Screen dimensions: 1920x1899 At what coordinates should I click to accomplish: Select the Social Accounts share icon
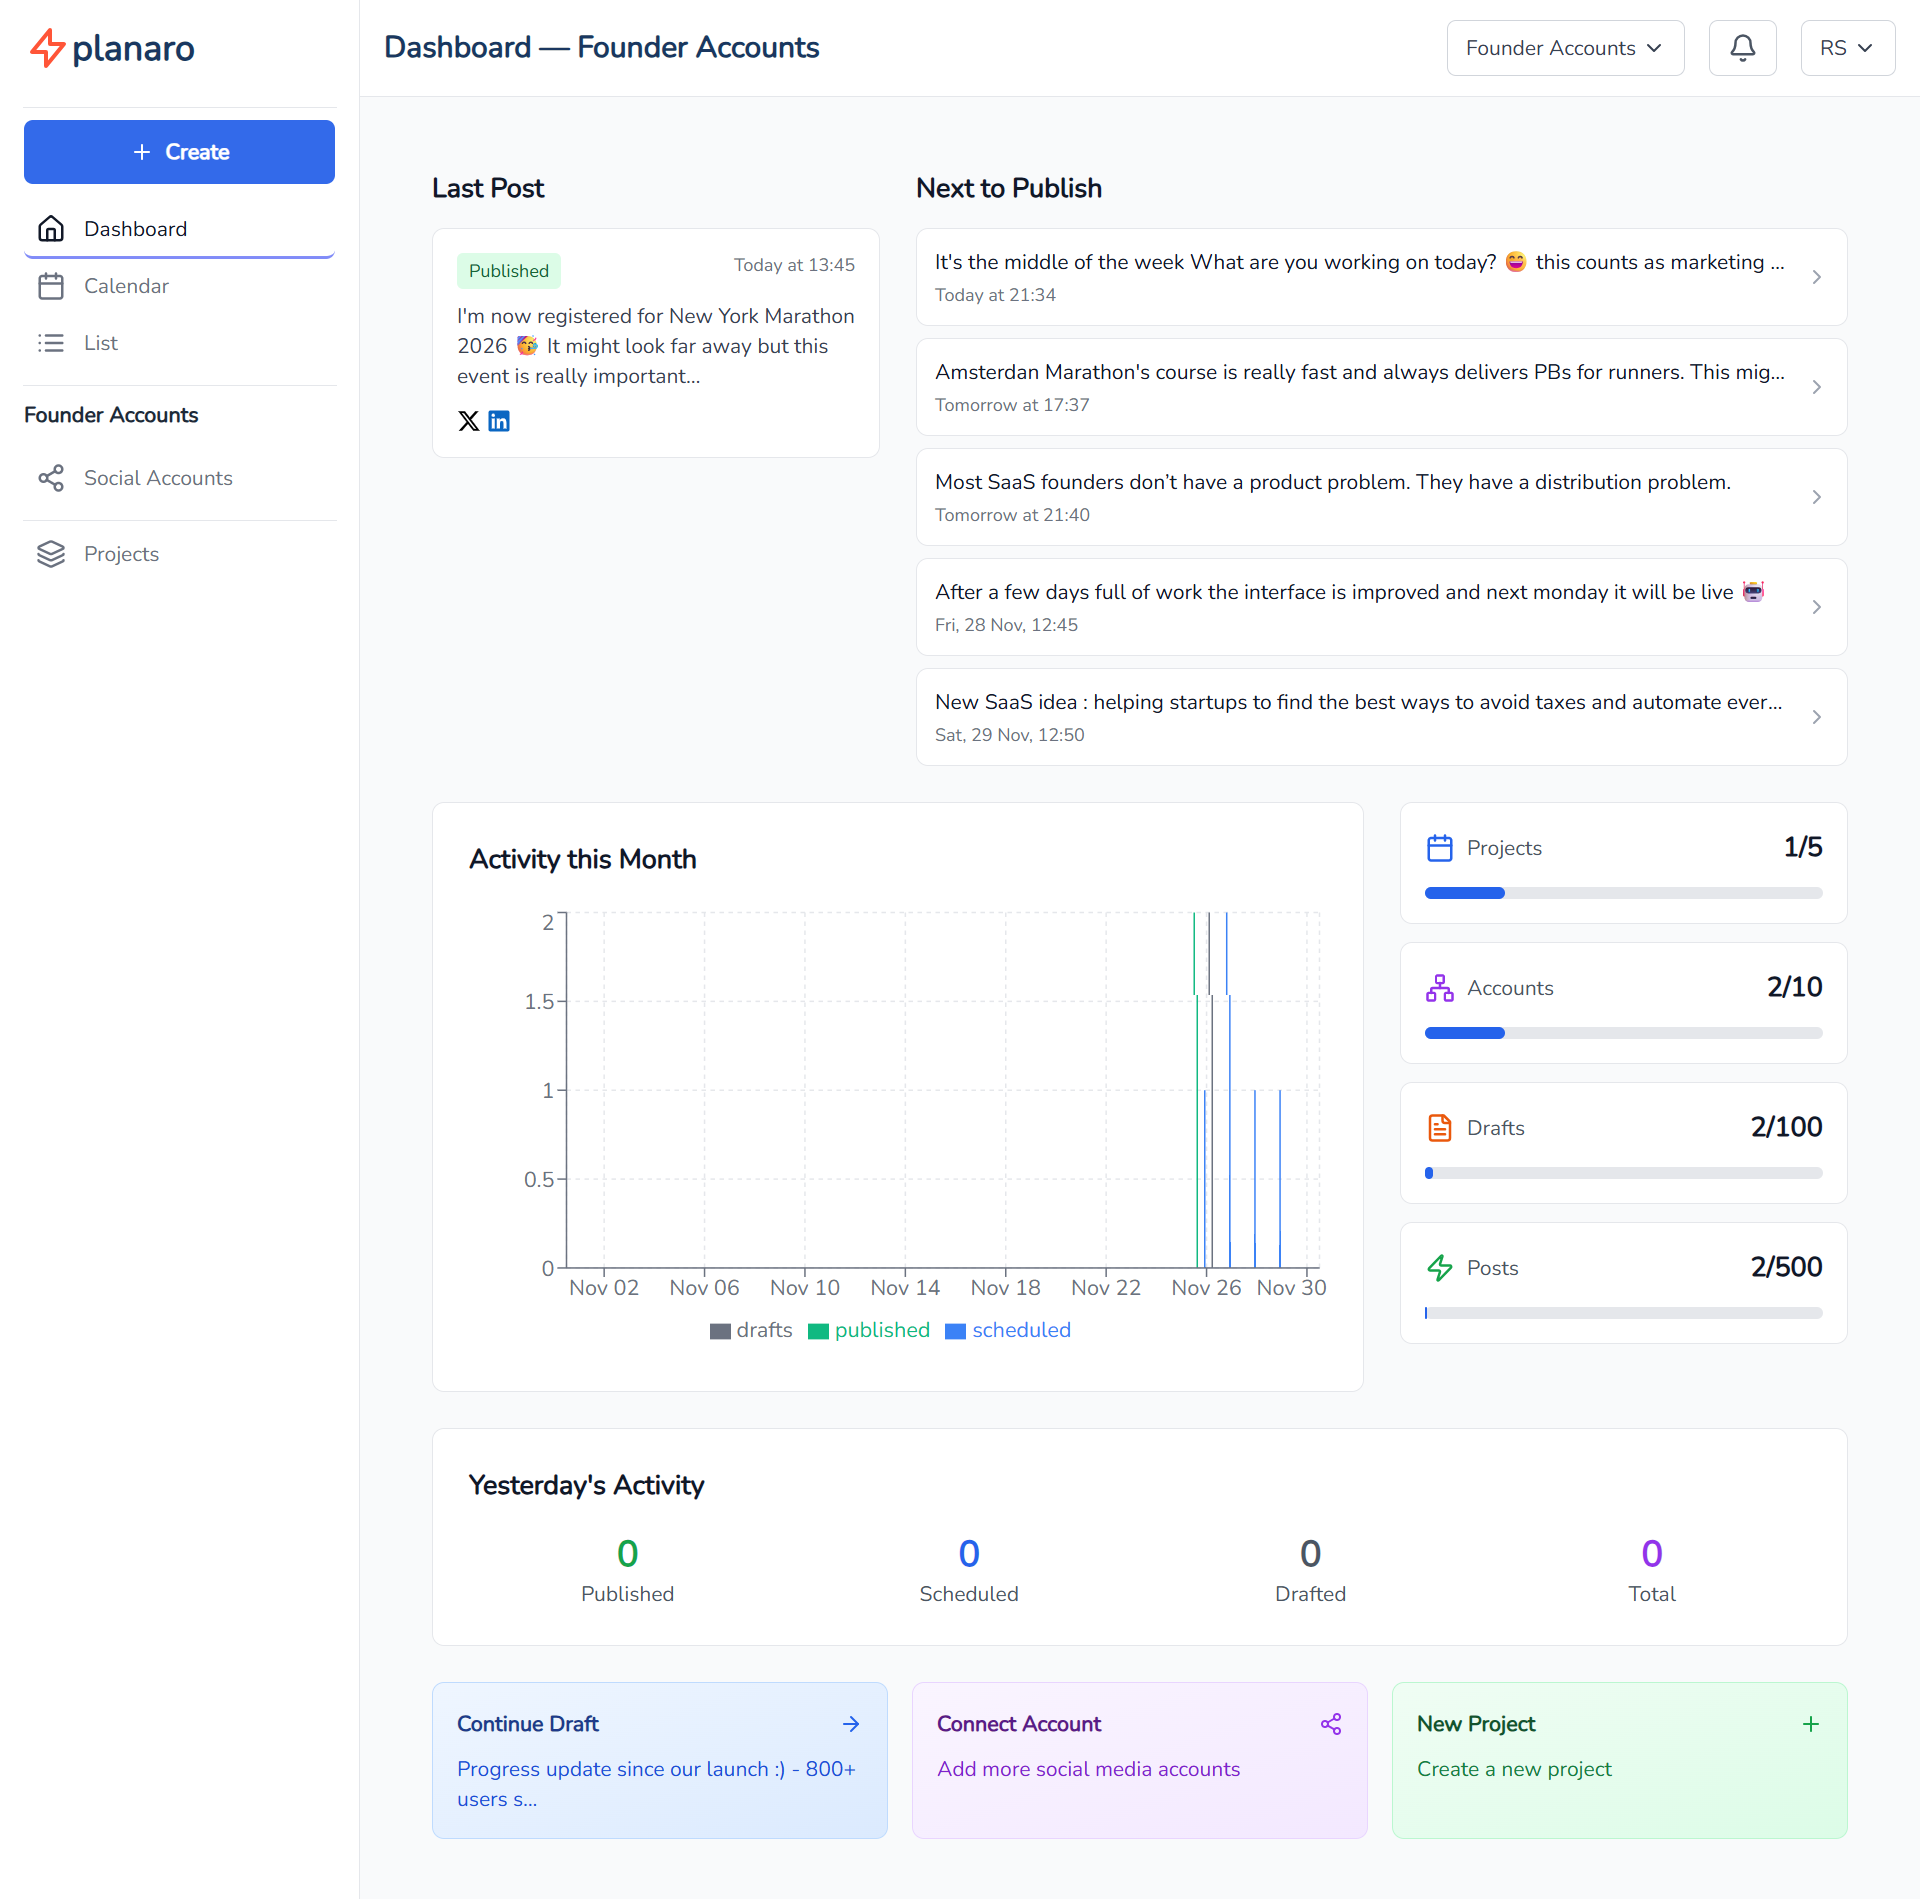51,478
